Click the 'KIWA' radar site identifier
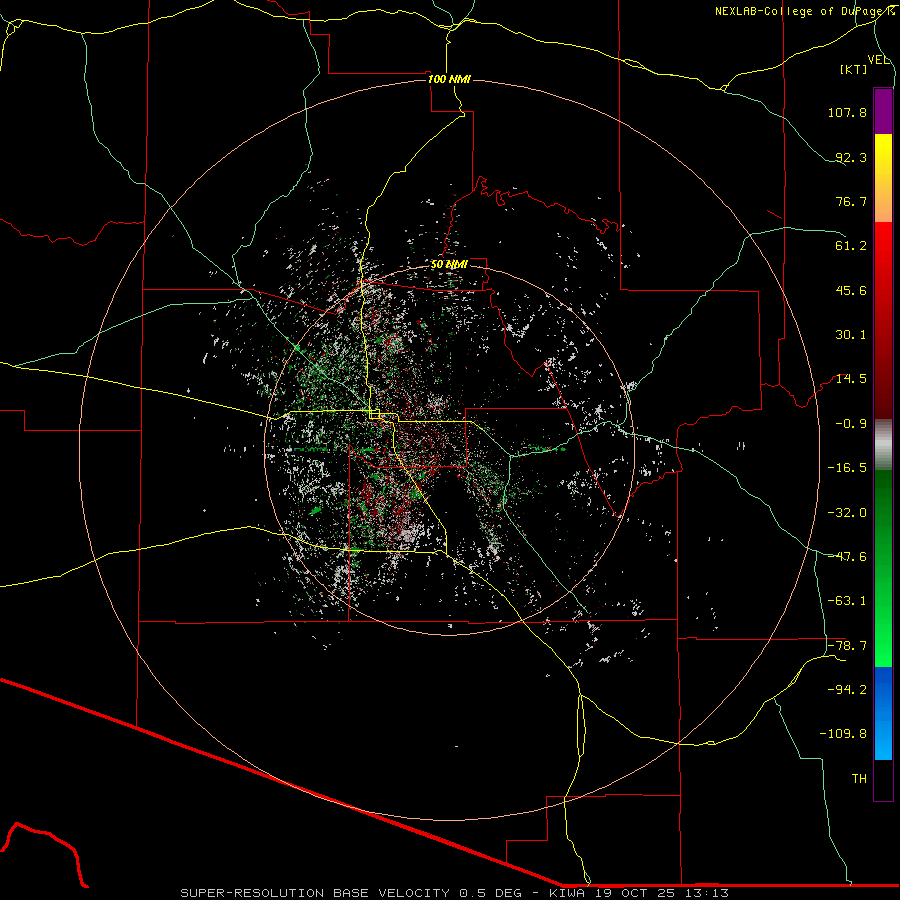The width and height of the screenshot is (900, 900). (565, 893)
